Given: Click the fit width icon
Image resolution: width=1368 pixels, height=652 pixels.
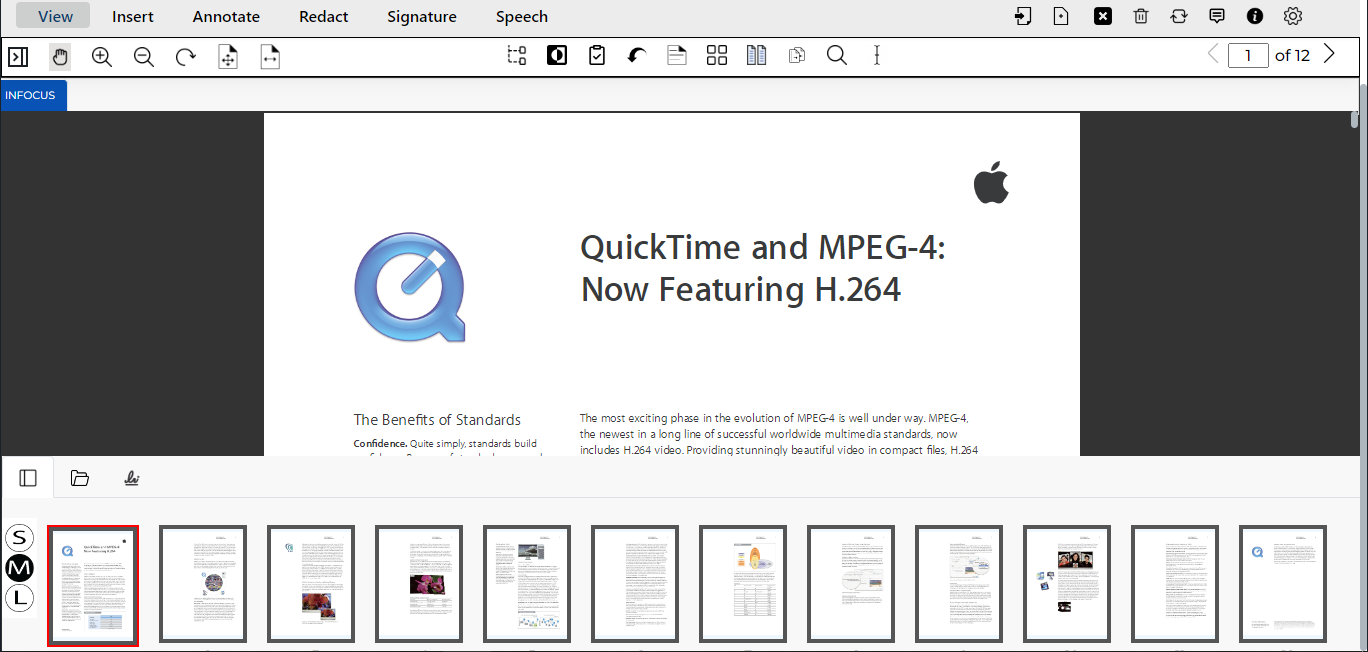Looking at the screenshot, I should (x=270, y=57).
